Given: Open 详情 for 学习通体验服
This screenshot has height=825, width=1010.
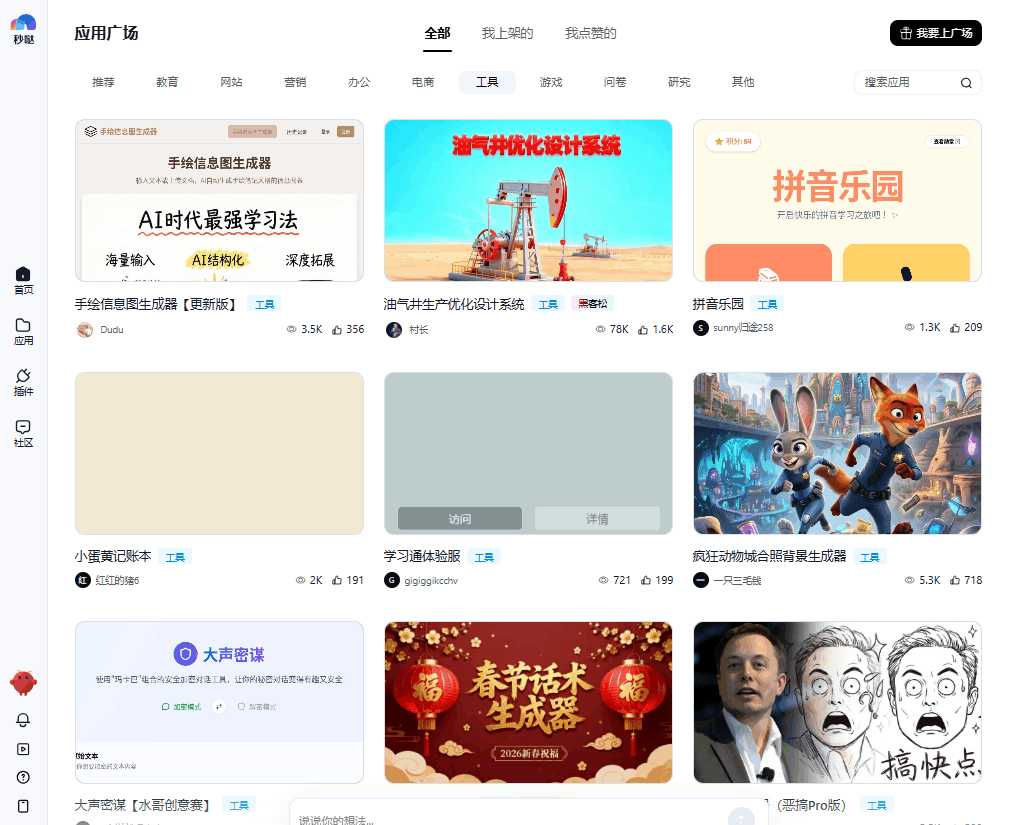Looking at the screenshot, I should coord(597,518).
